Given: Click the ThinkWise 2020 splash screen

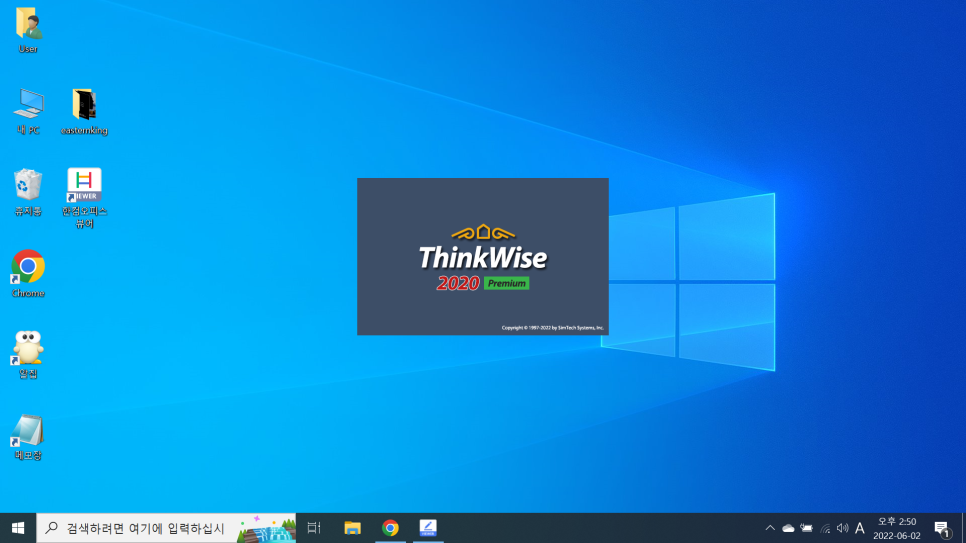Looking at the screenshot, I should tap(482, 256).
